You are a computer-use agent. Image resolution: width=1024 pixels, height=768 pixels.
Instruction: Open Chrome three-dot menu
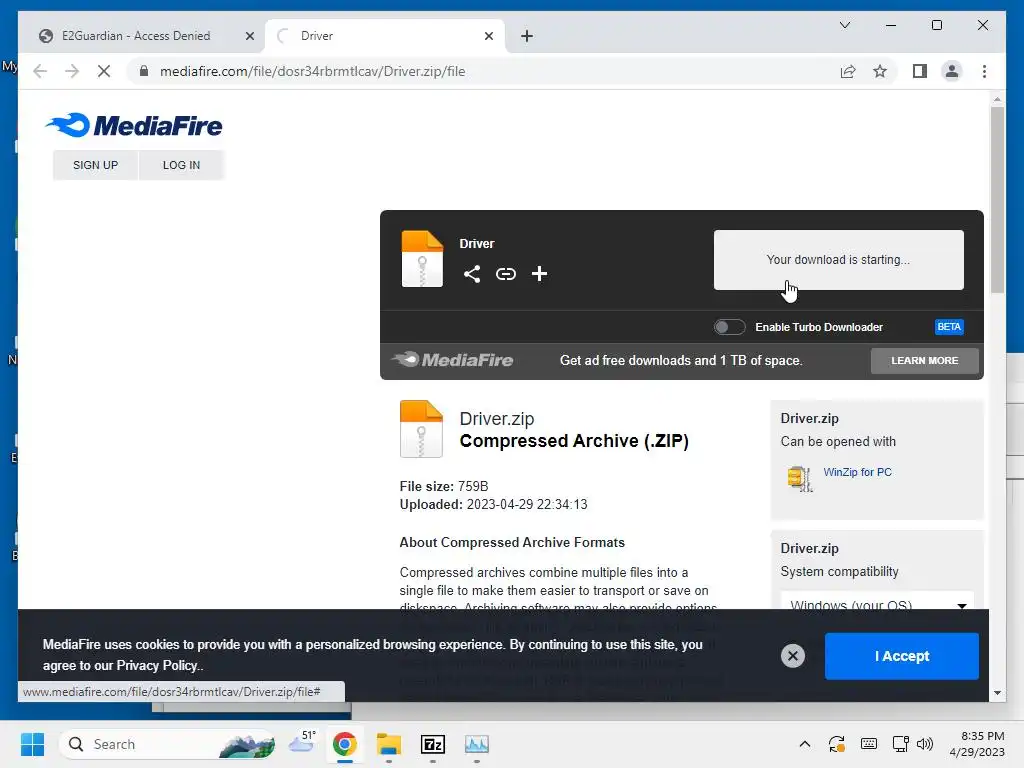(984, 71)
